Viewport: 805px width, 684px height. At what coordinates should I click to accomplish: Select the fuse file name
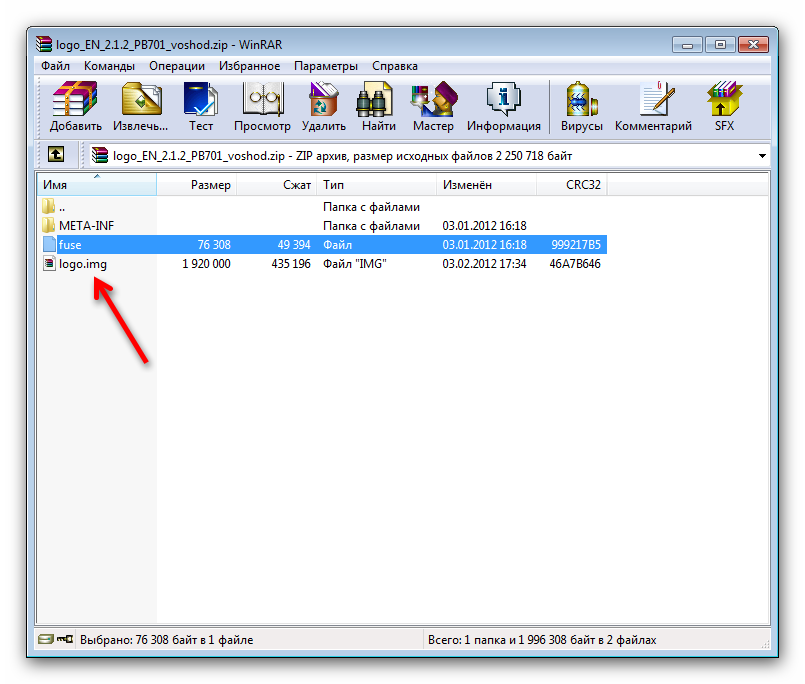click(x=70, y=245)
